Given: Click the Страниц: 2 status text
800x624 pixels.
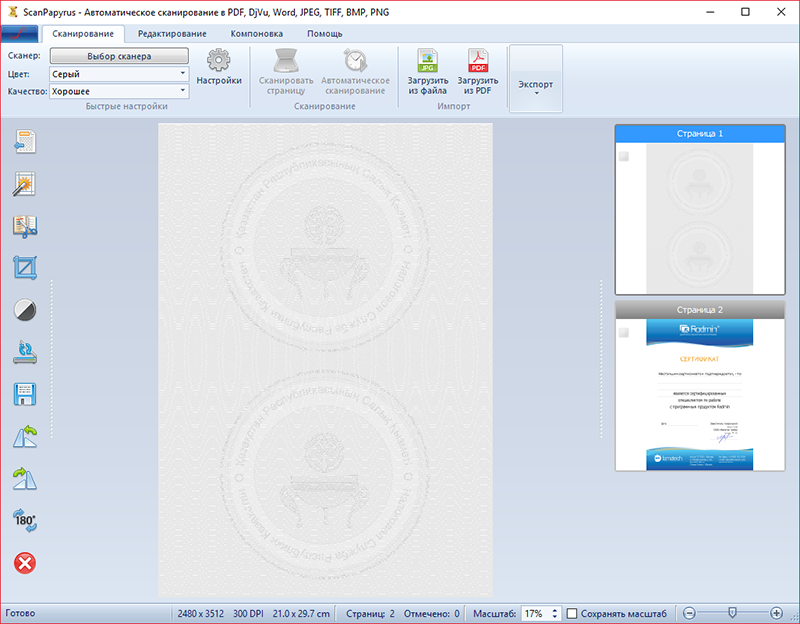Looking at the screenshot, I should (370, 613).
